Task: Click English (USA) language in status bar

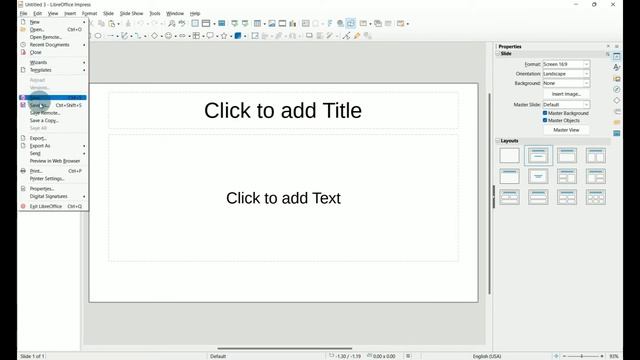Action: (487, 356)
